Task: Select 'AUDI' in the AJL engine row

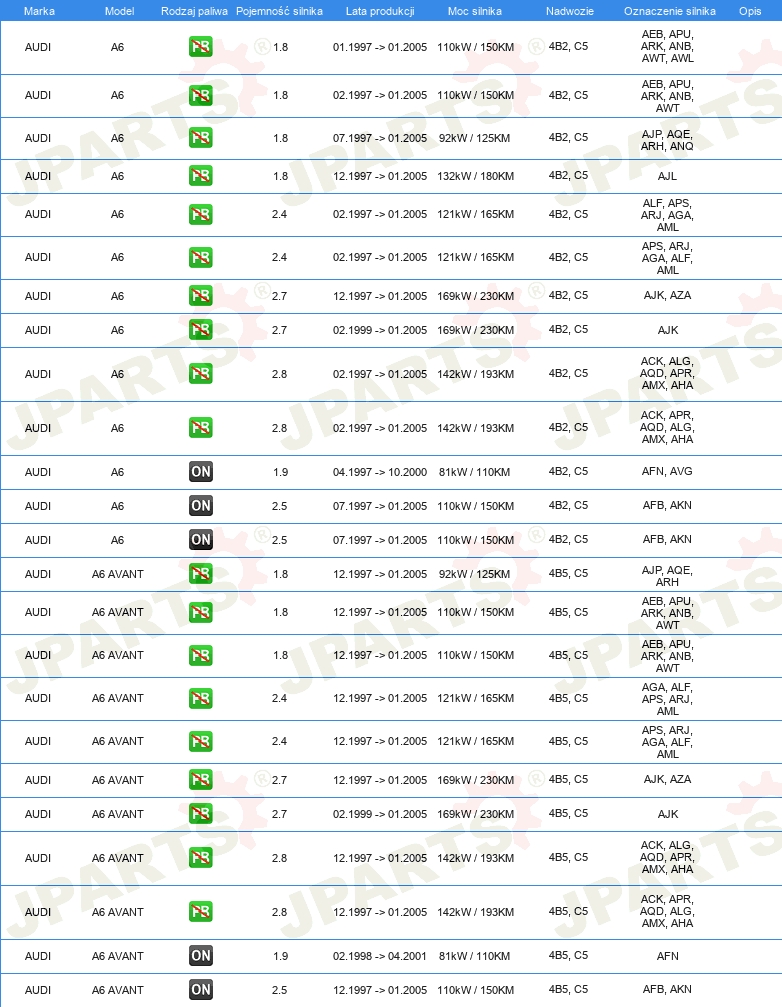Action: coord(38,176)
